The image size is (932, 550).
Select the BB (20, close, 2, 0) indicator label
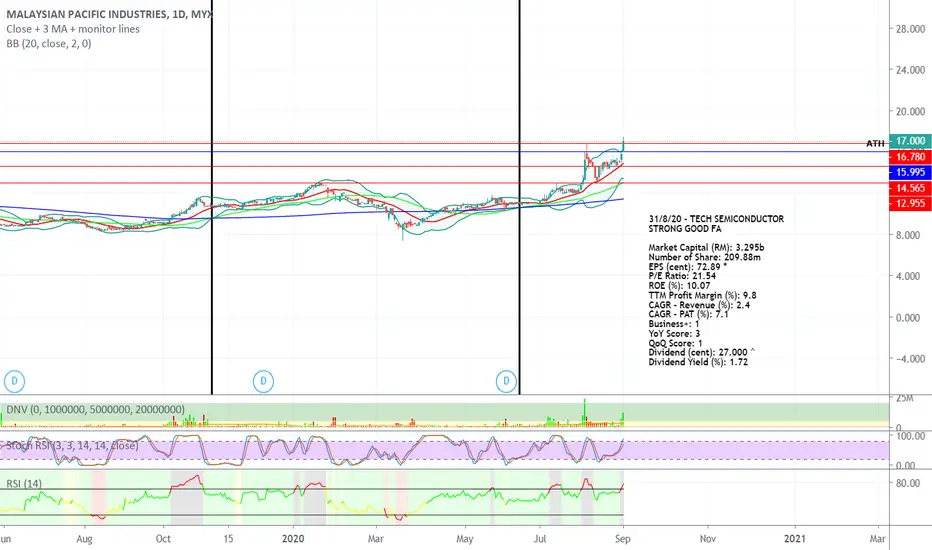[49, 43]
